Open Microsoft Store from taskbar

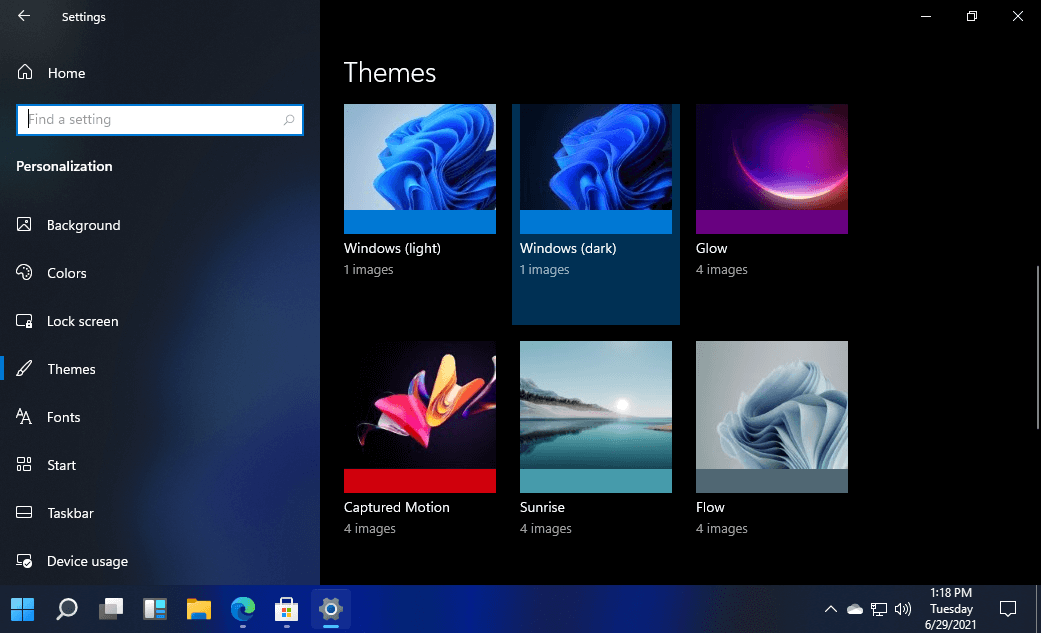287,608
